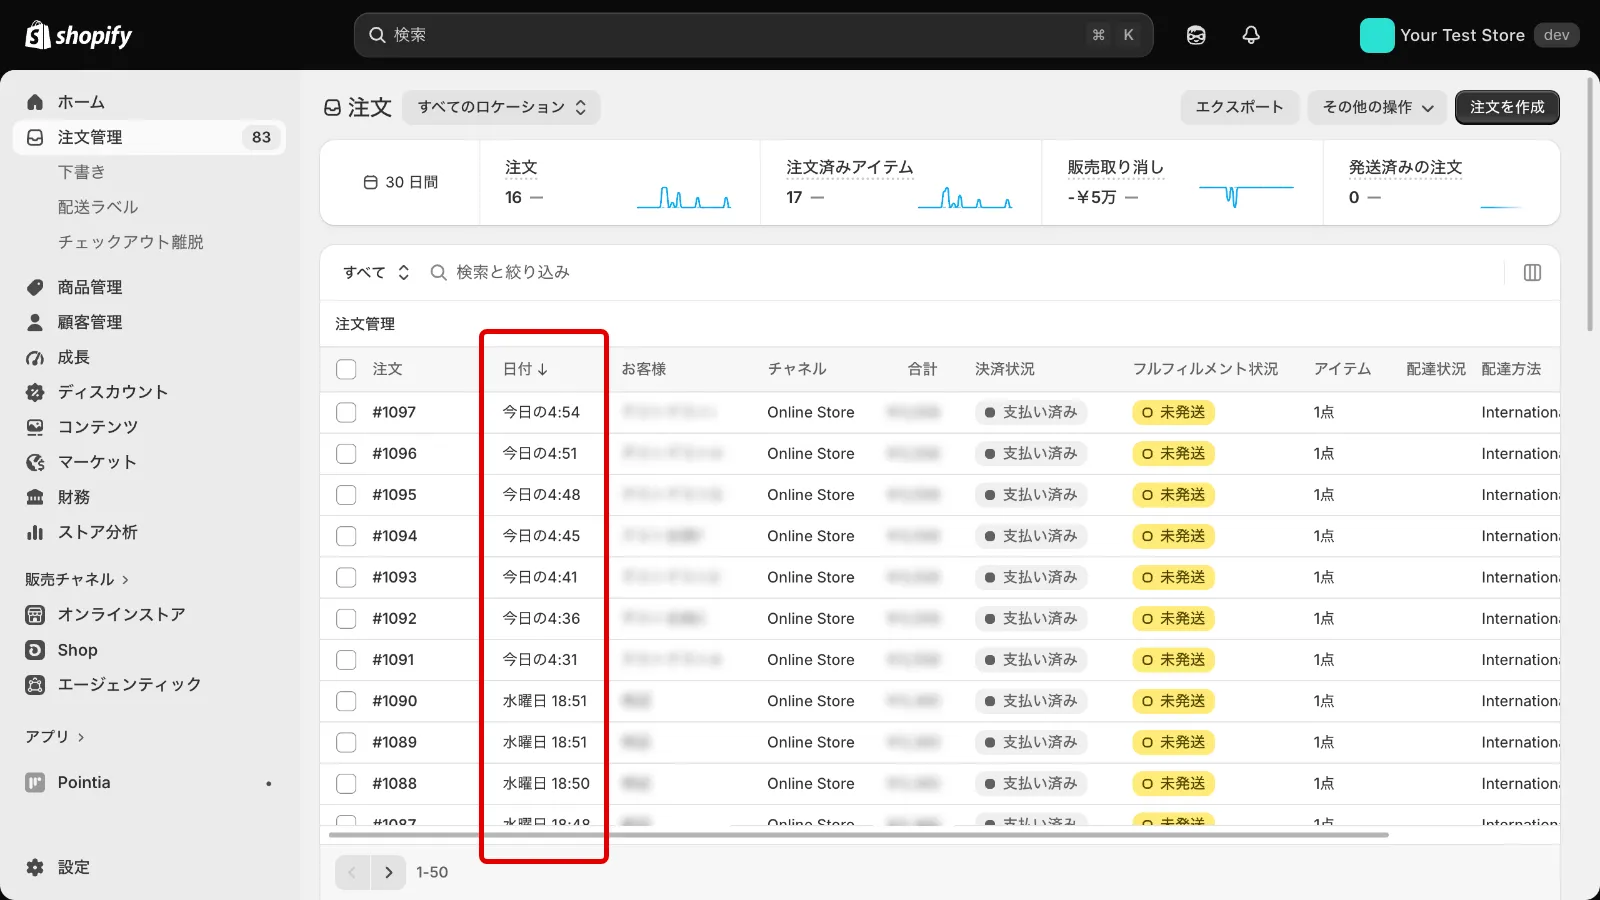Click the 財務 bank icon
This screenshot has height=900, width=1600.
click(35, 497)
